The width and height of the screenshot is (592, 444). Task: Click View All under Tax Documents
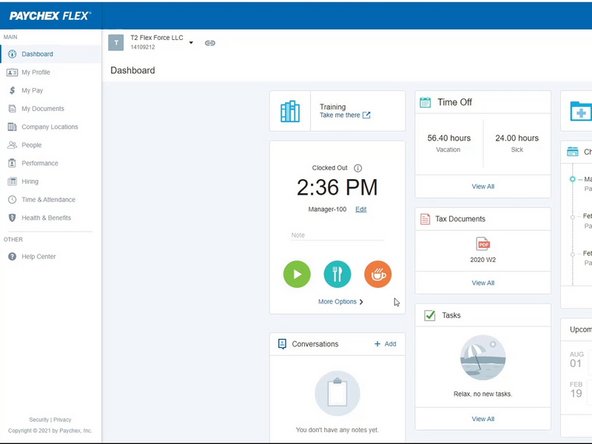[x=483, y=283]
